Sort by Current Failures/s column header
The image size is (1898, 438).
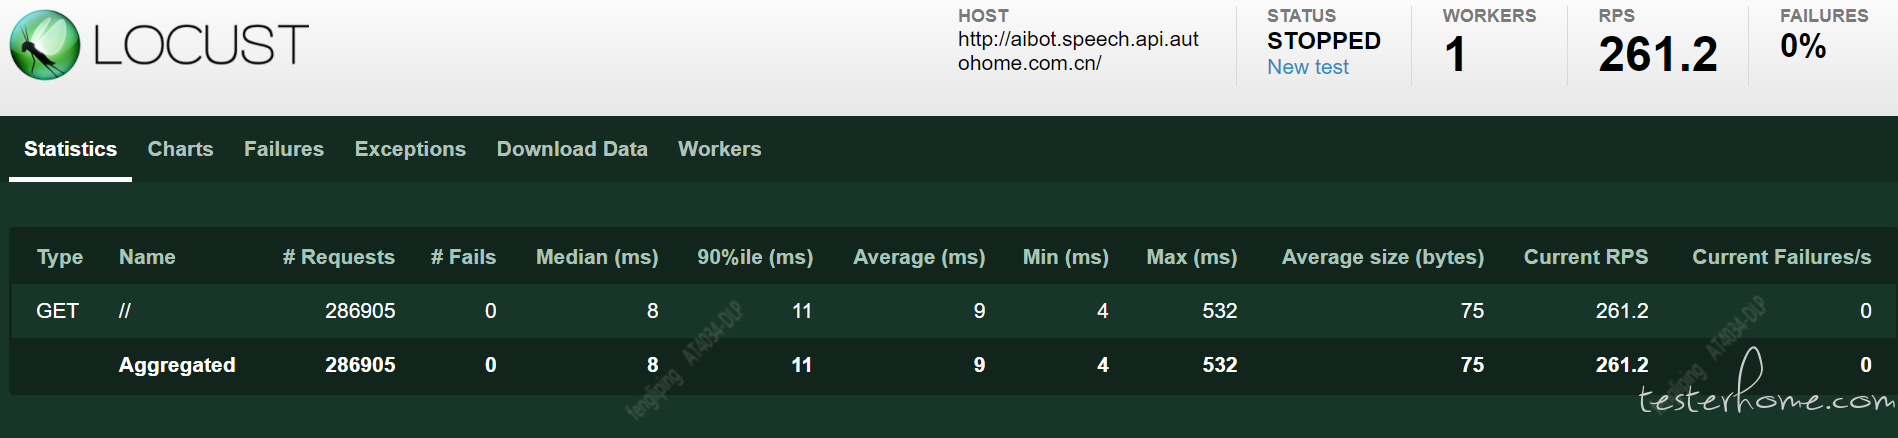click(x=1782, y=257)
